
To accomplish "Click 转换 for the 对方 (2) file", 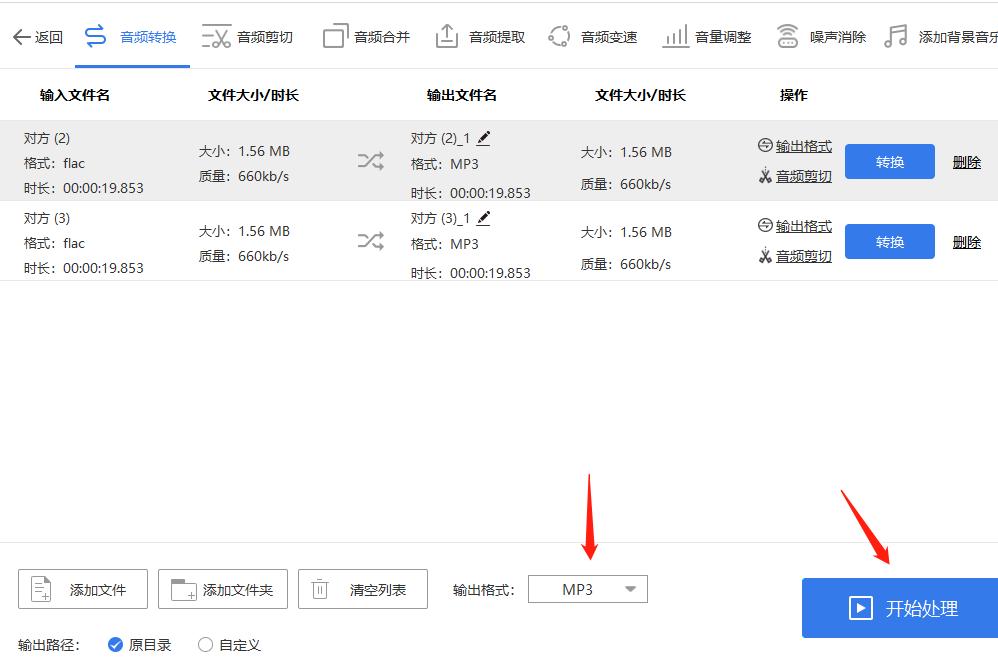I will point(889,160).
